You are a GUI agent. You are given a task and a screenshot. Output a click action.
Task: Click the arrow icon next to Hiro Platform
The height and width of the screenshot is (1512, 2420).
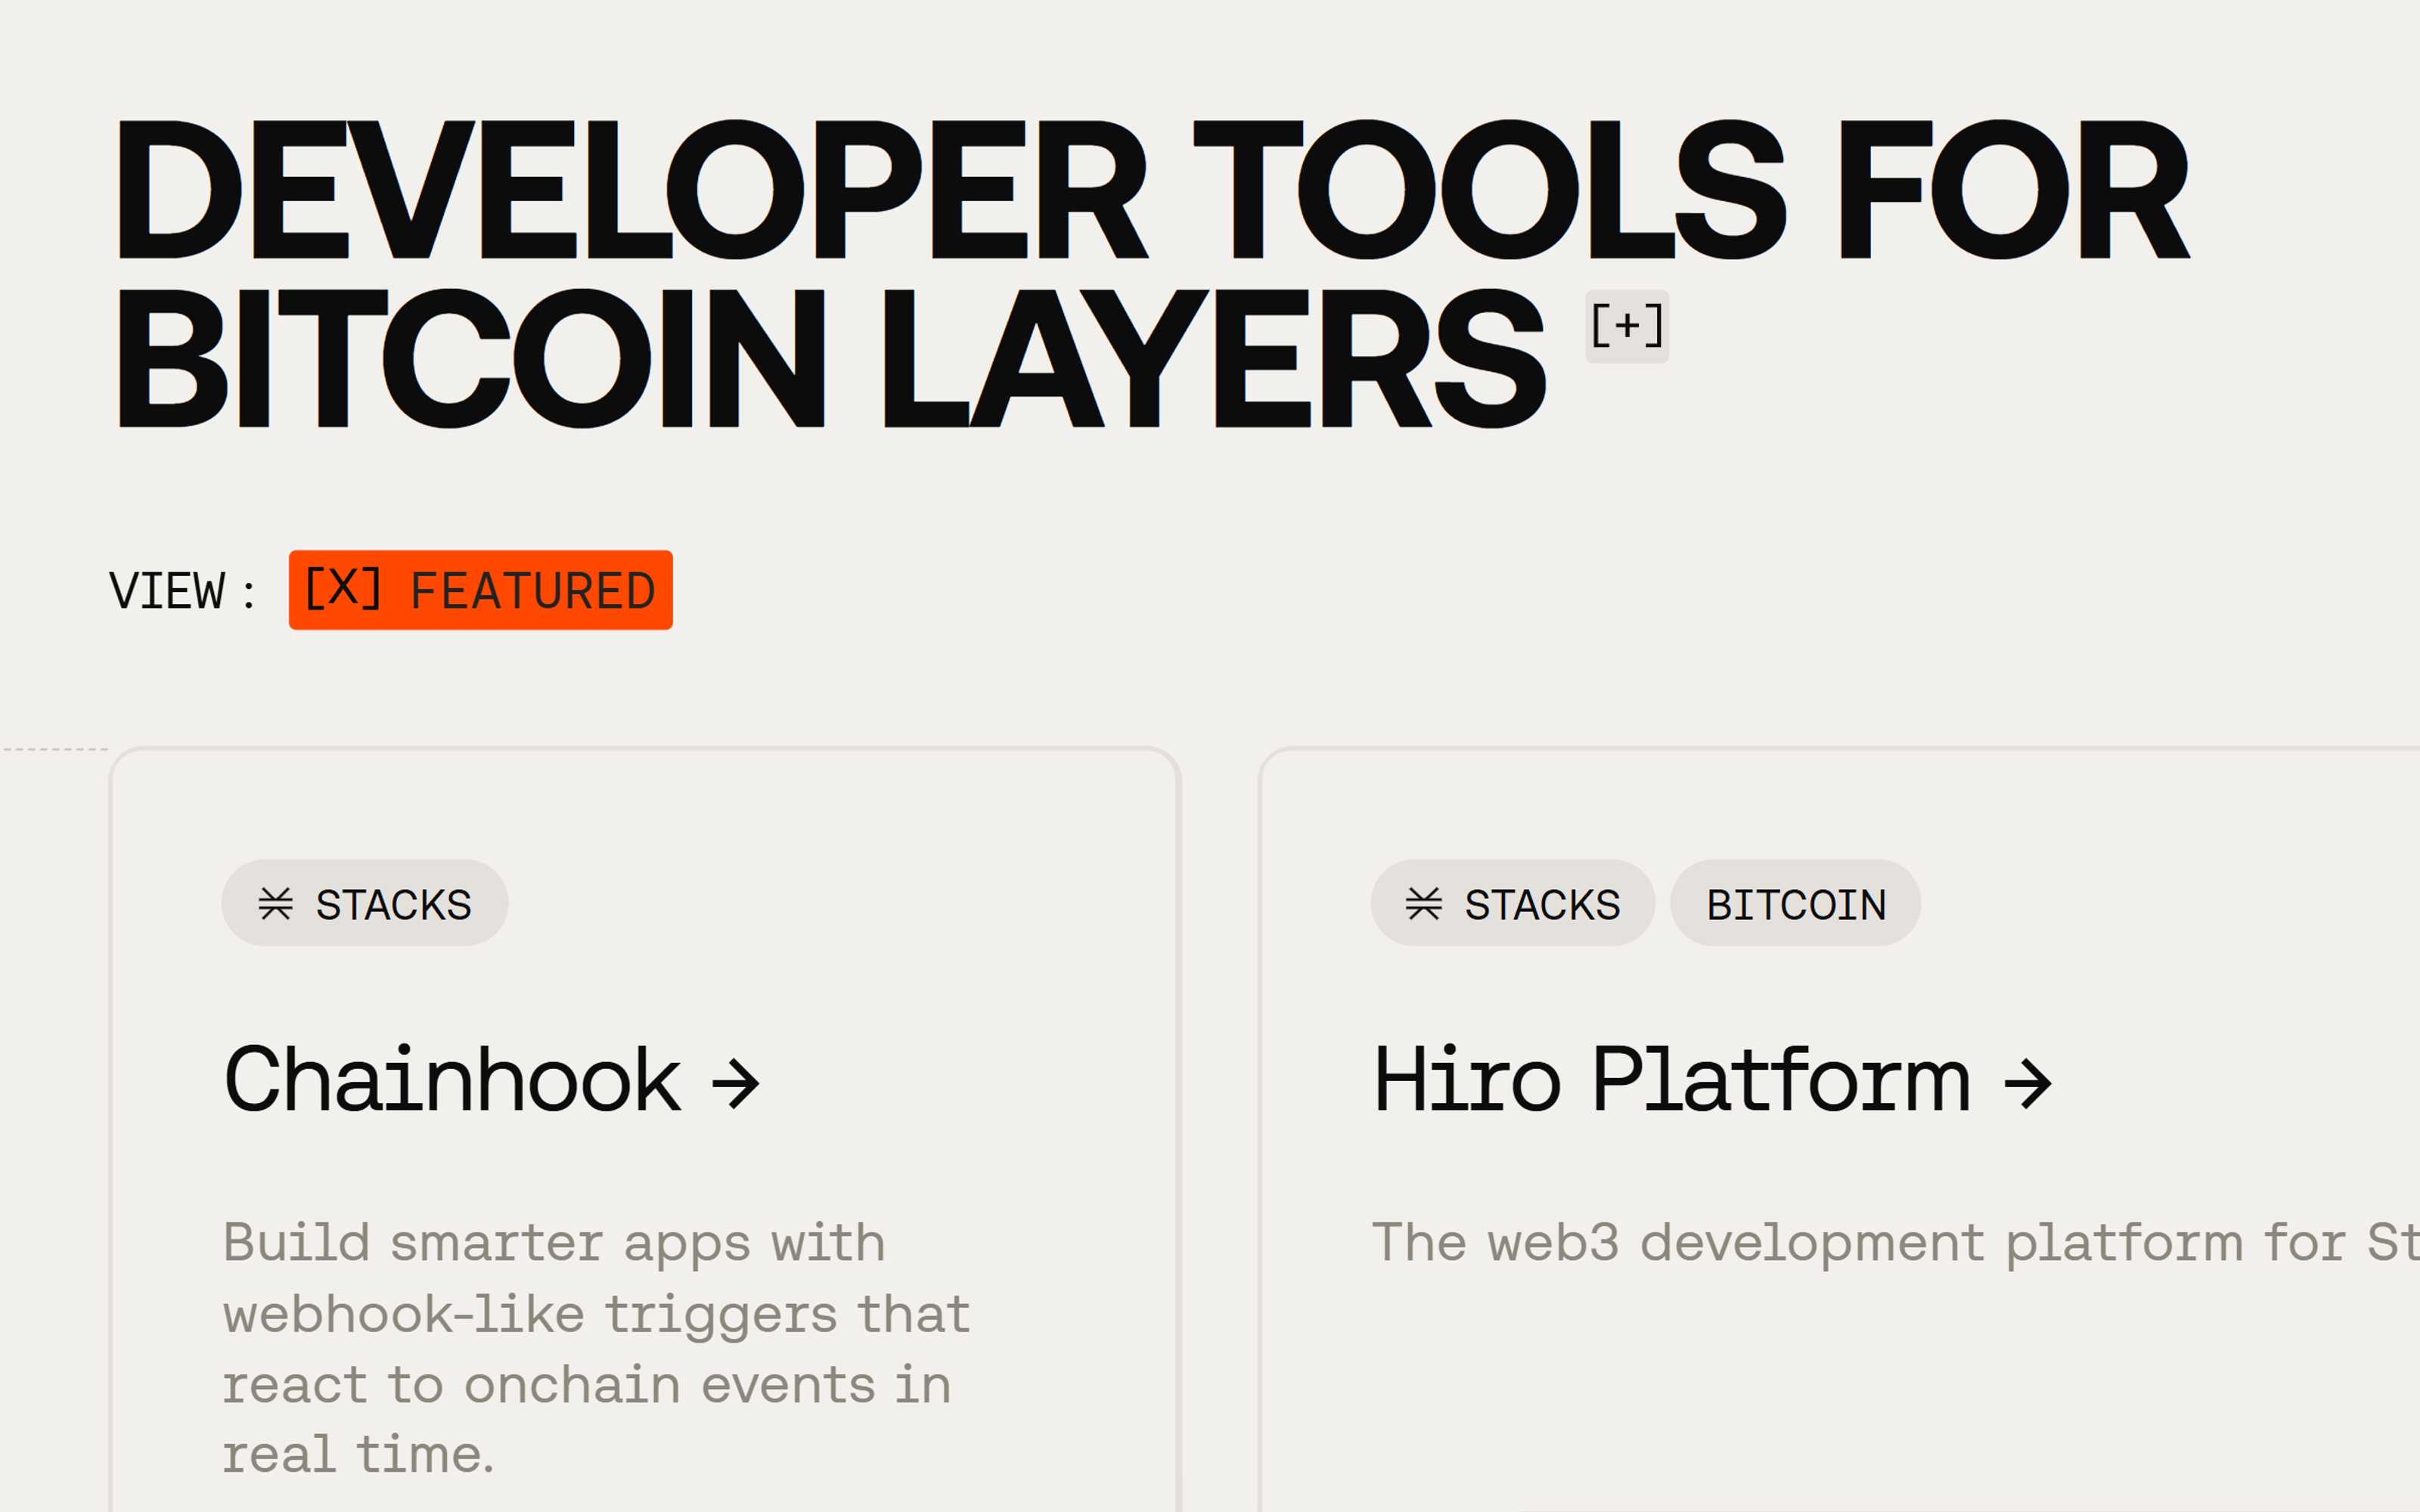pos(2028,1084)
